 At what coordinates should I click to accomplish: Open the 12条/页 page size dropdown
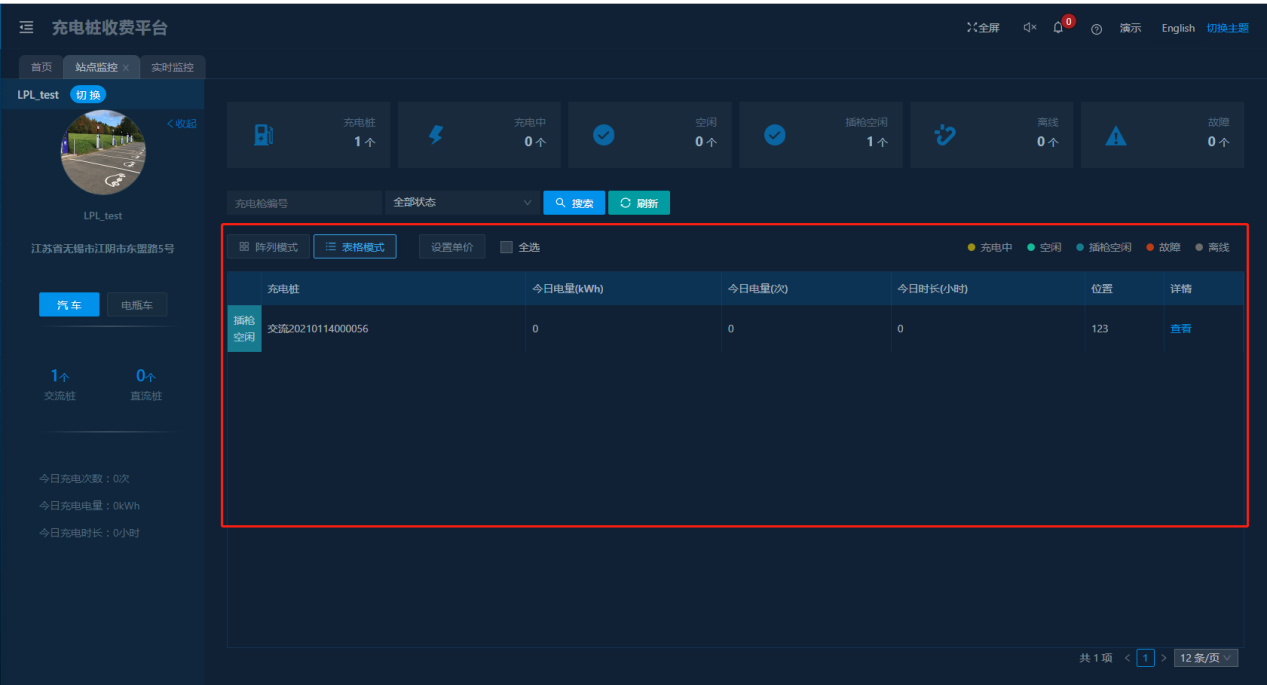click(1206, 658)
